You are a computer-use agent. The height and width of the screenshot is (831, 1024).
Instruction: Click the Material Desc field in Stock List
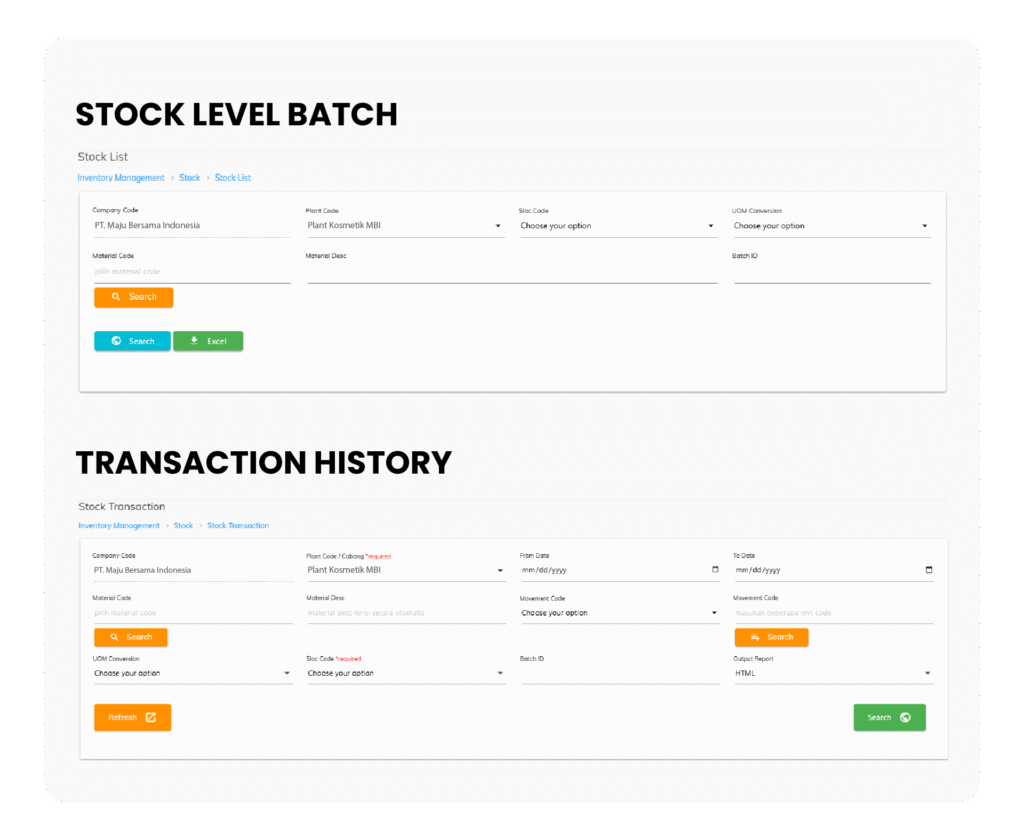pos(511,273)
